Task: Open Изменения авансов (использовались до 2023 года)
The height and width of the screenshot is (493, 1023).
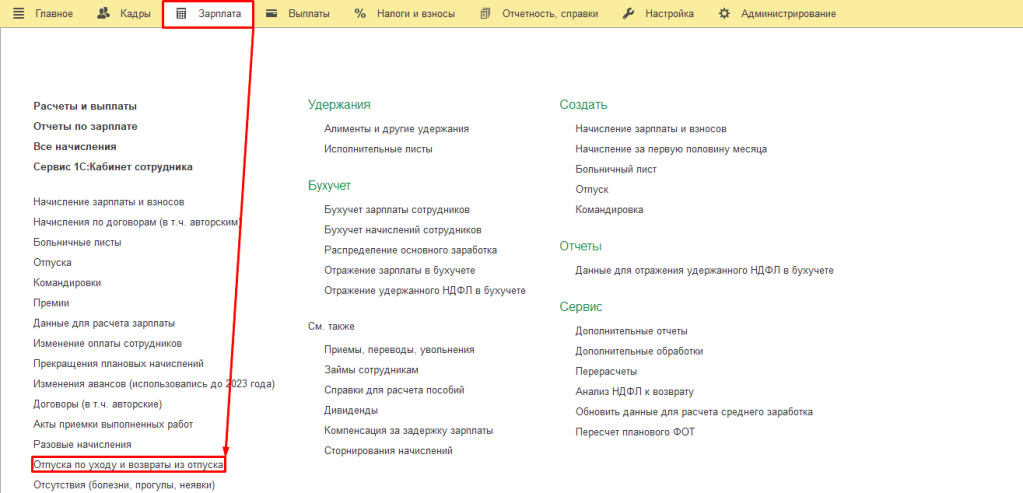Action: click(x=154, y=384)
